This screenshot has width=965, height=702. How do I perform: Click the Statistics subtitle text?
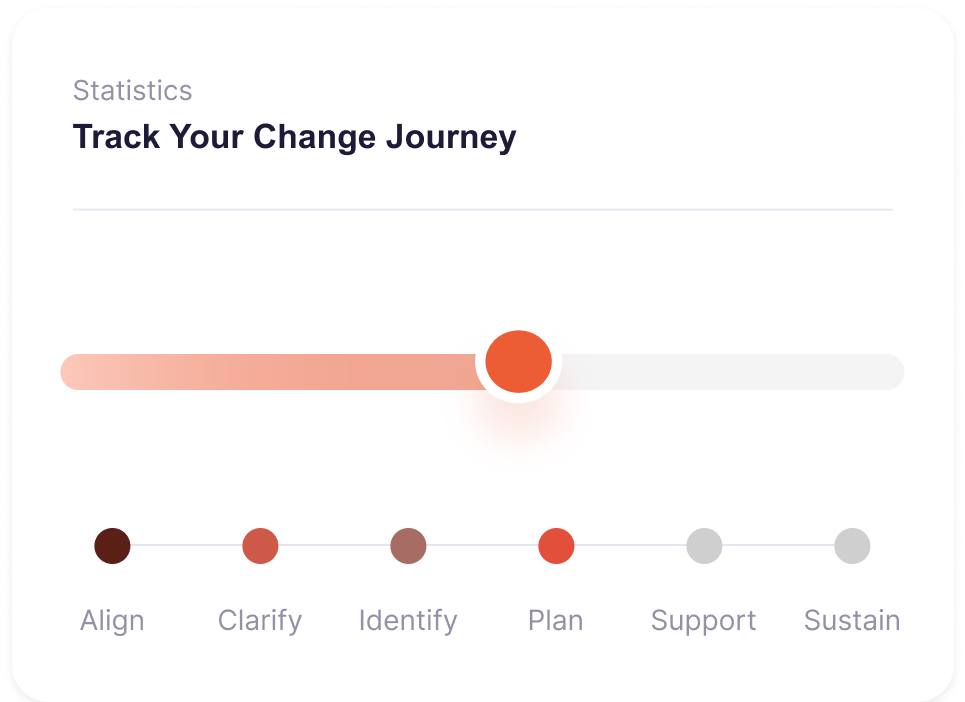click(x=132, y=90)
